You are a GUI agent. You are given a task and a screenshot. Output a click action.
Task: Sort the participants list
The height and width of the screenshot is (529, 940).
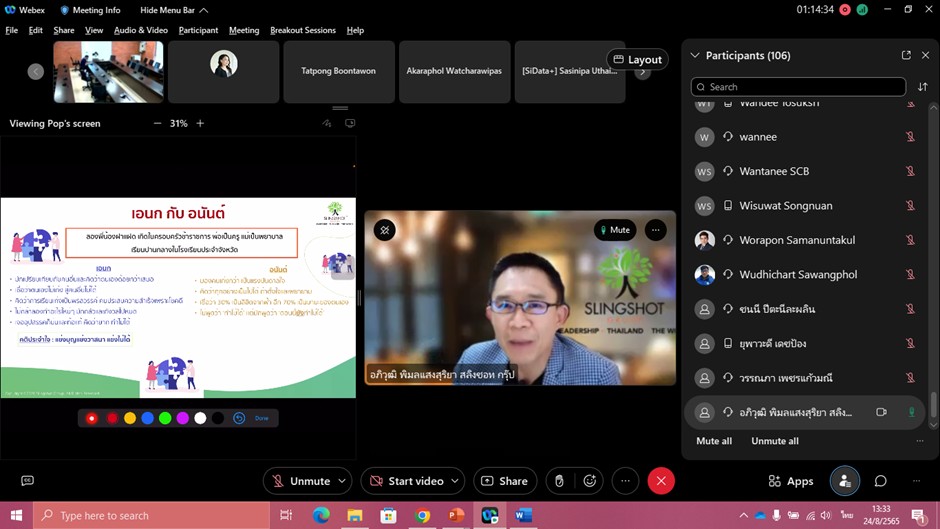[922, 87]
